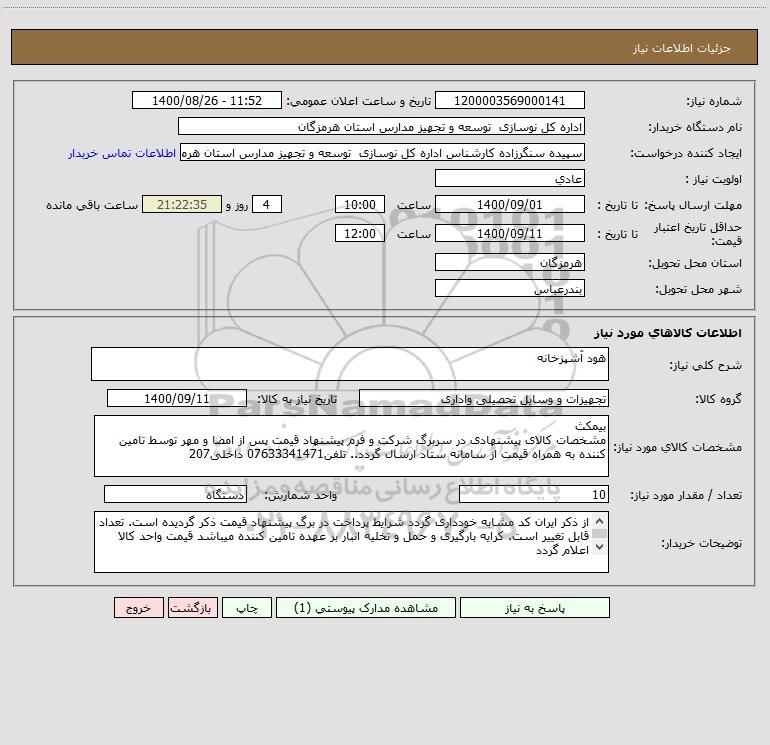Click the بازگشت back button

coord(192,607)
